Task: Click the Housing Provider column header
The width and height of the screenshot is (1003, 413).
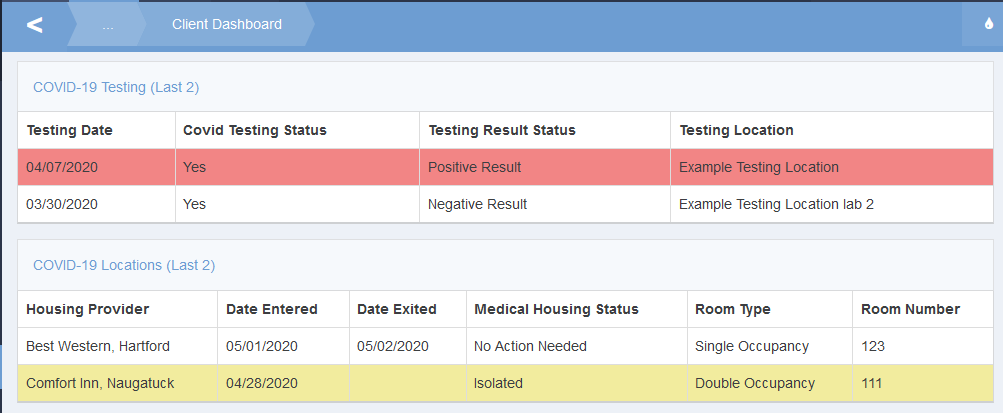Action: pos(88,309)
